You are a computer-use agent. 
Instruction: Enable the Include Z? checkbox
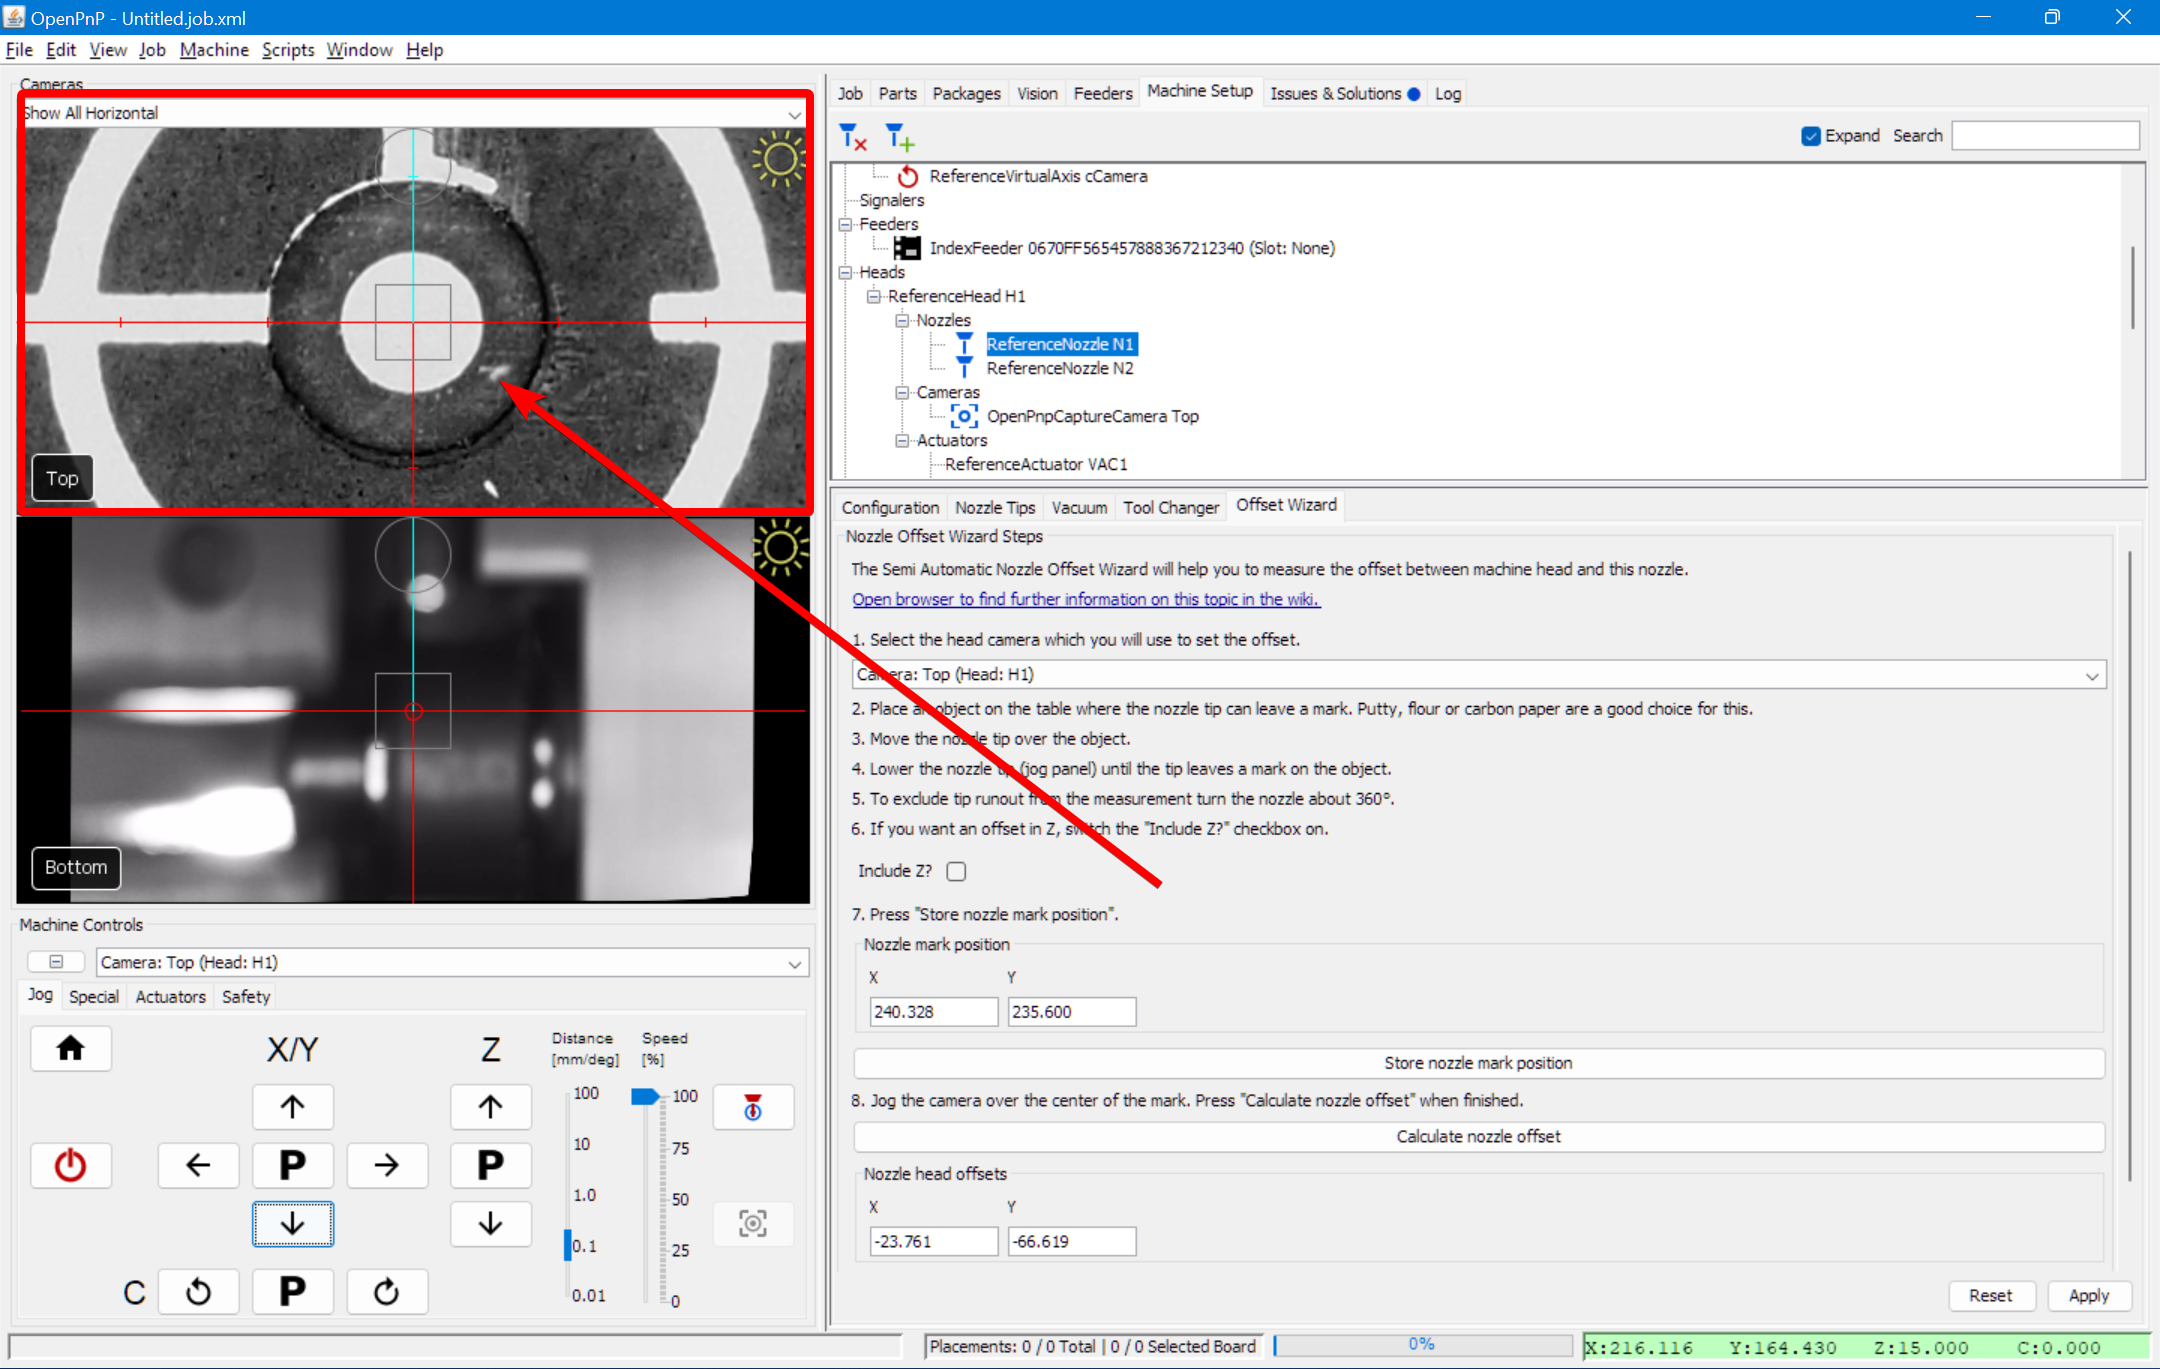coord(956,871)
